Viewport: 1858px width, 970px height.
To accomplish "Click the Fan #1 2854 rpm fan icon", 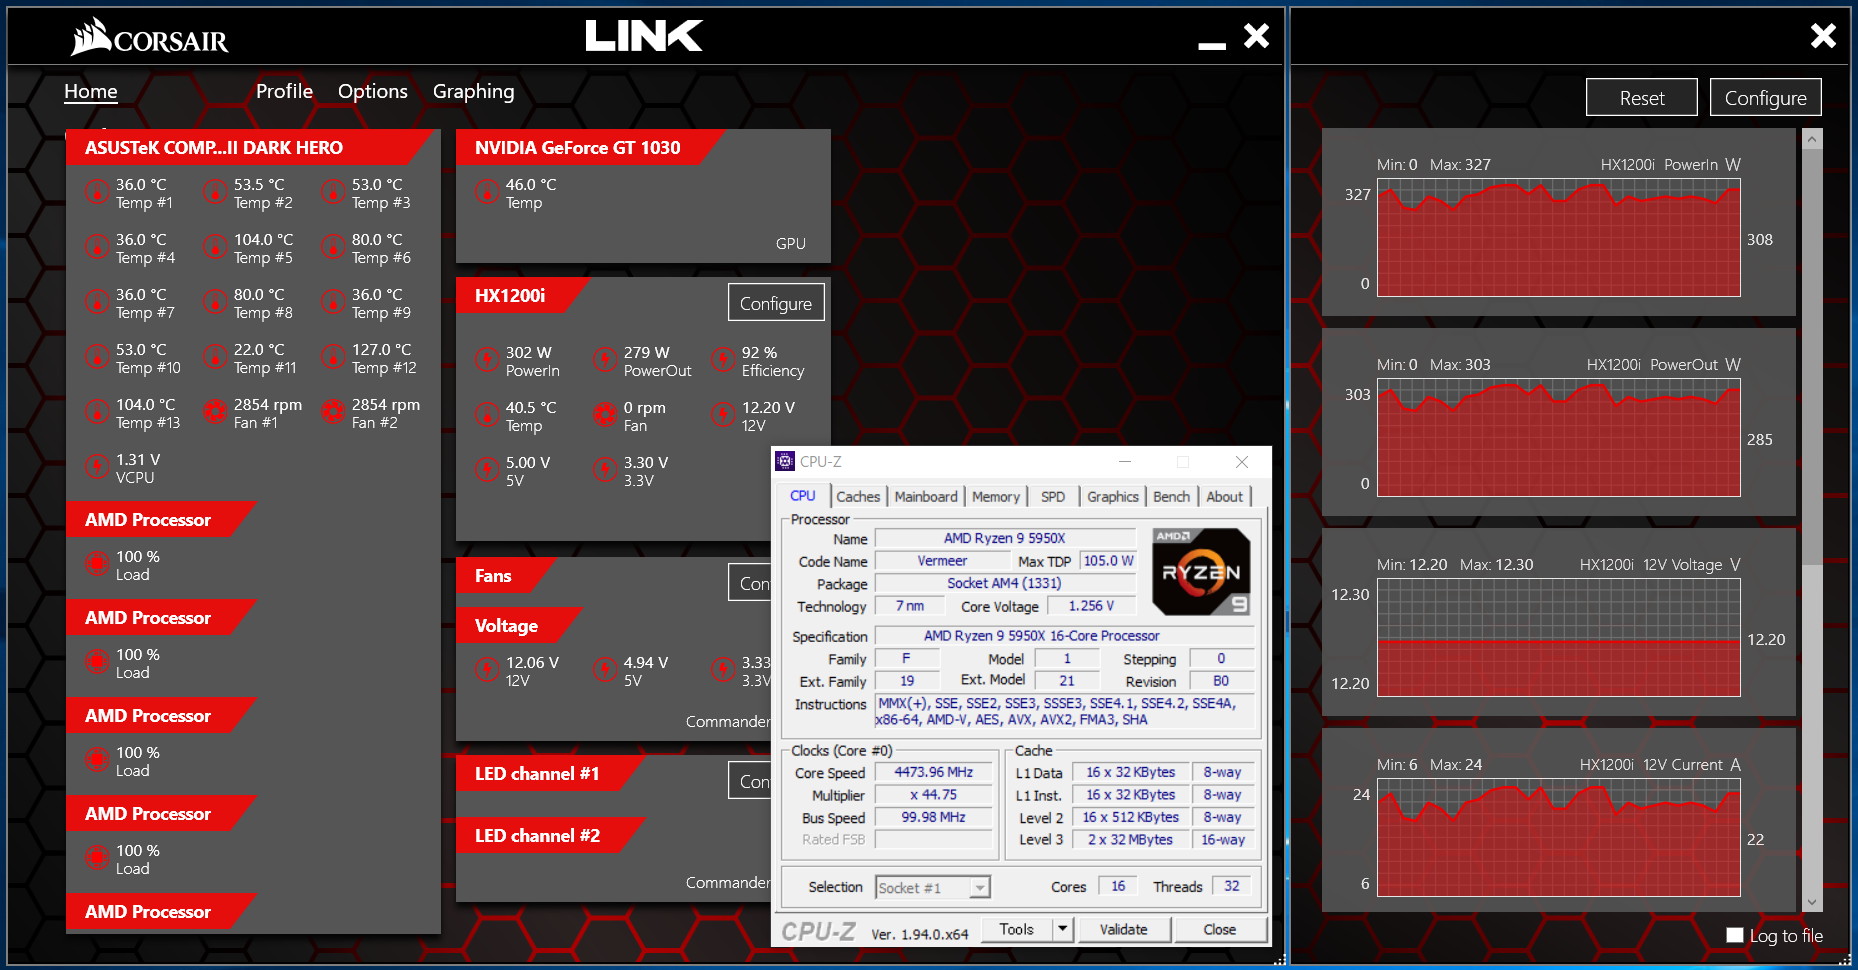I will coord(215,412).
